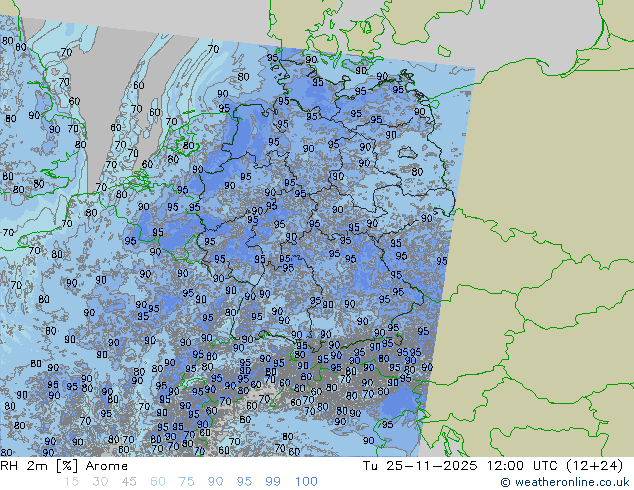Viewport: 634px width, 490px height.
Task: Select legend scale value 75
Action: 187,482
